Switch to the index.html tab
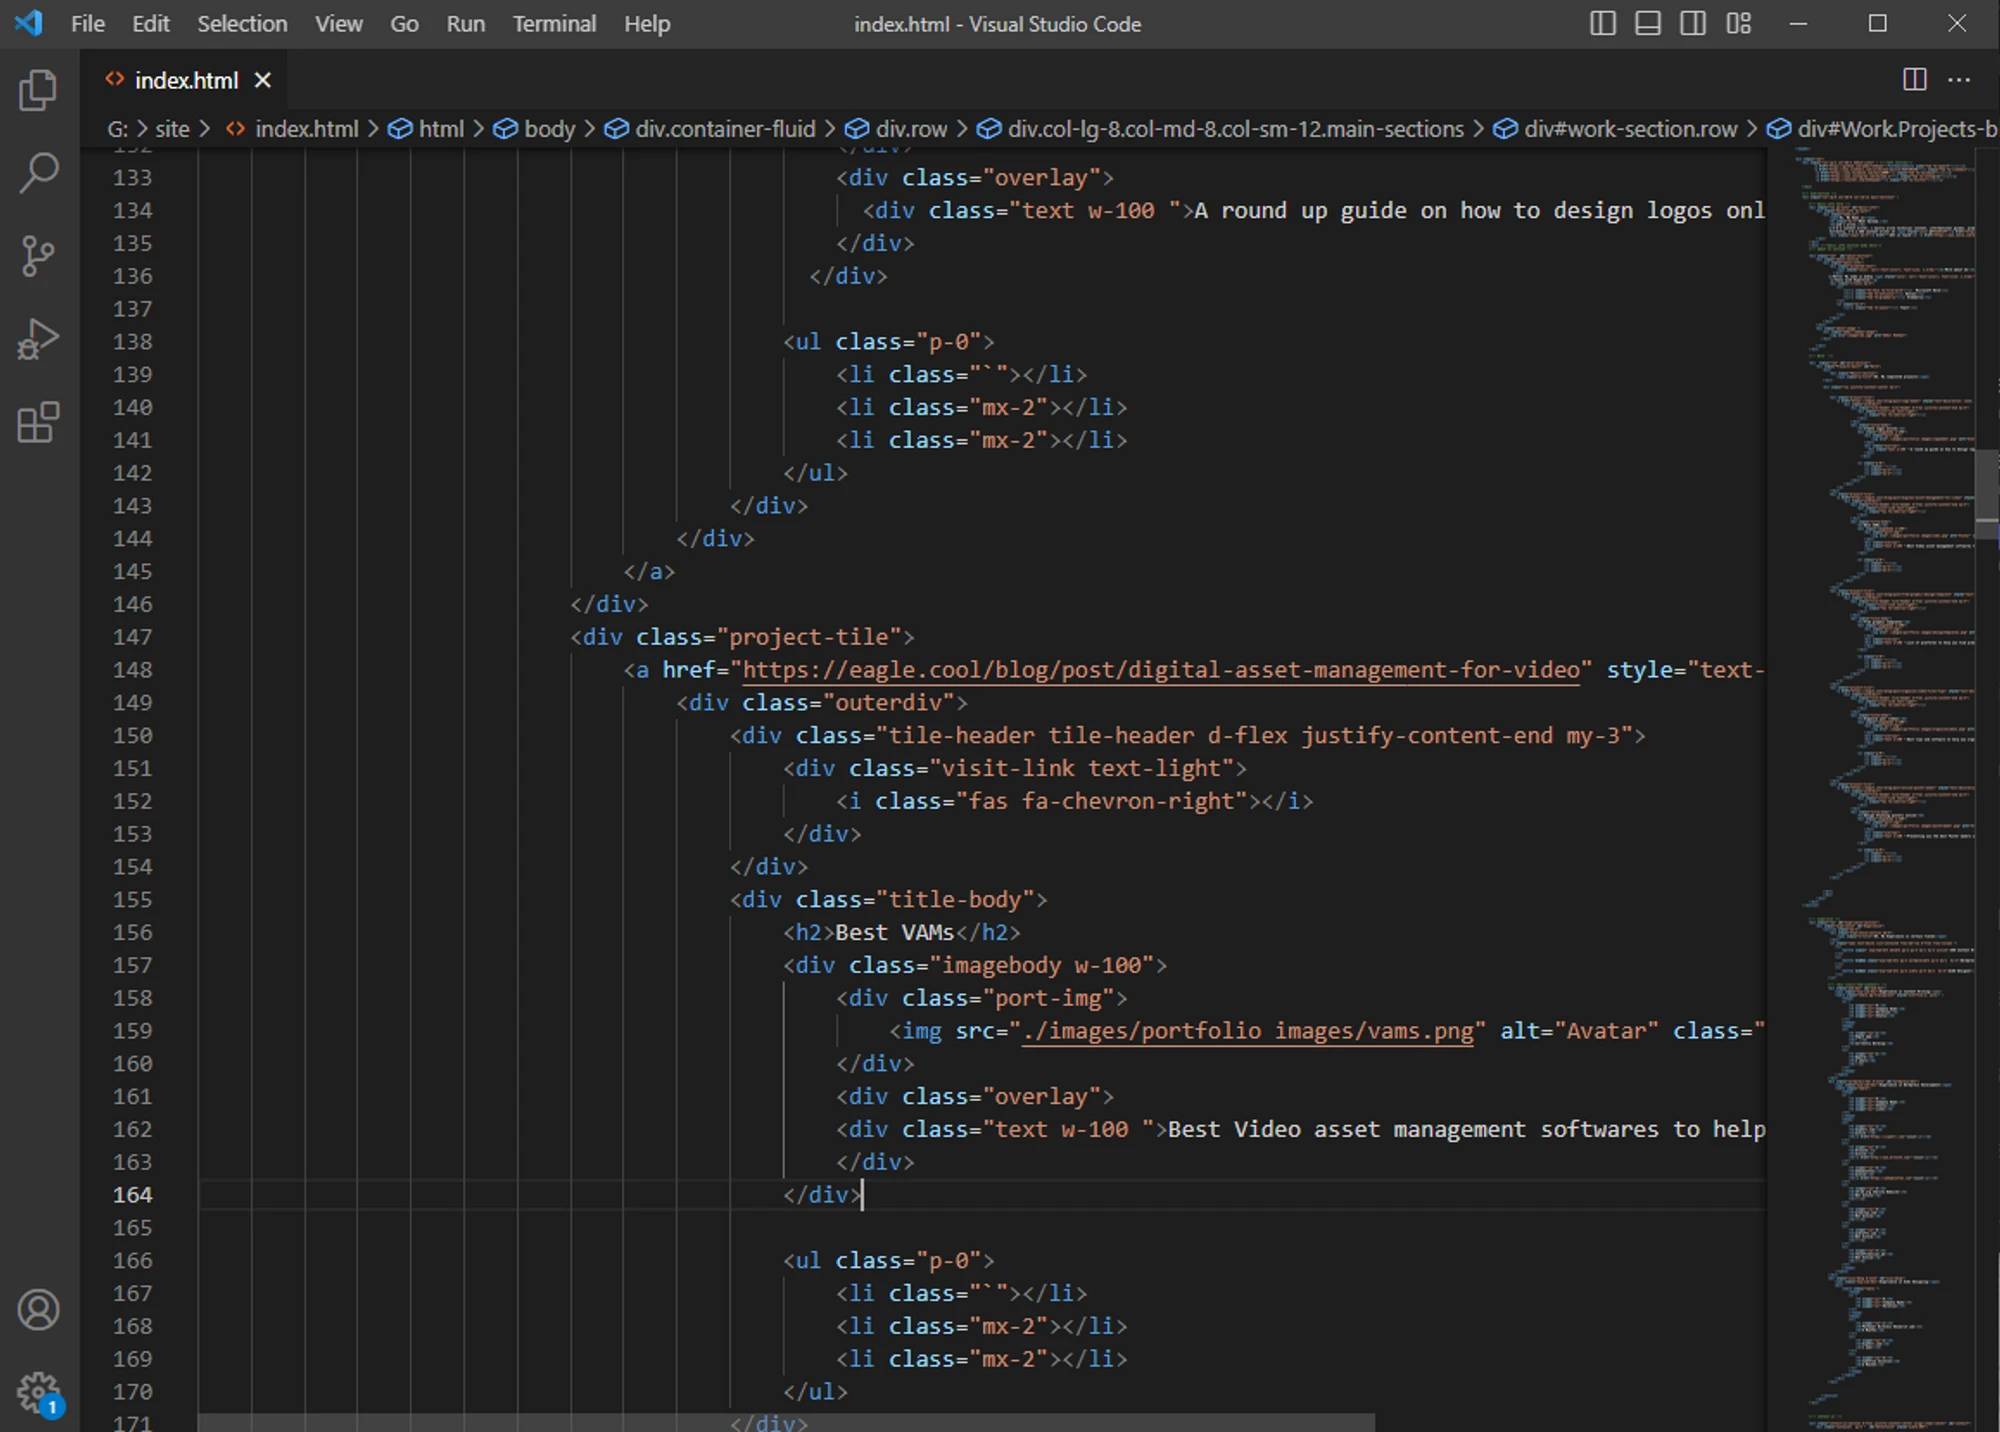This screenshot has height=1432, width=2000. pyautogui.click(x=185, y=79)
